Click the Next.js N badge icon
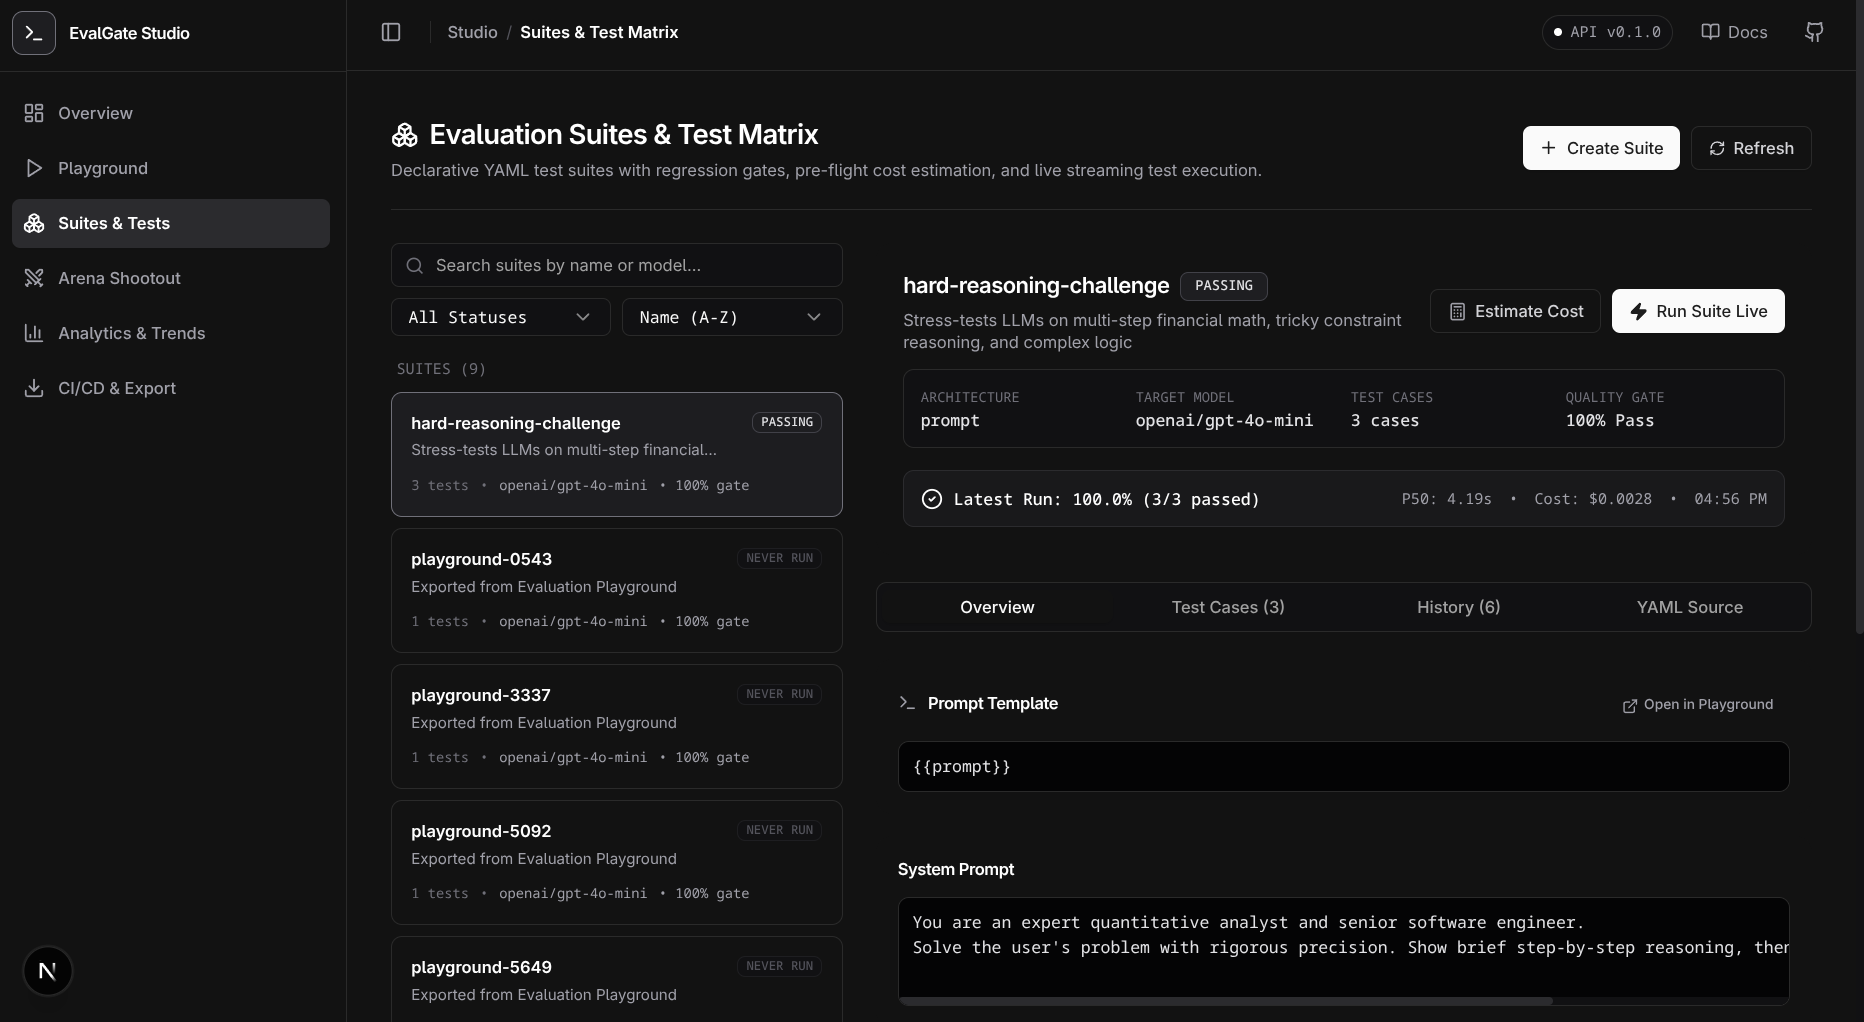The image size is (1864, 1022). 48,971
